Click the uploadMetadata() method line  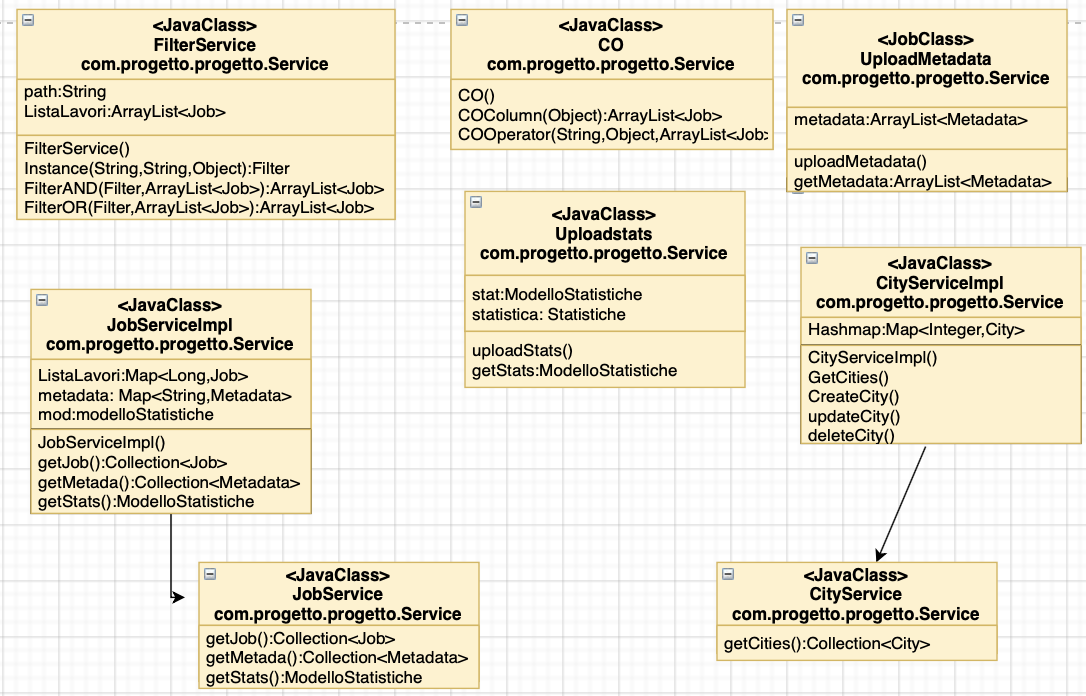click(860, 161)
